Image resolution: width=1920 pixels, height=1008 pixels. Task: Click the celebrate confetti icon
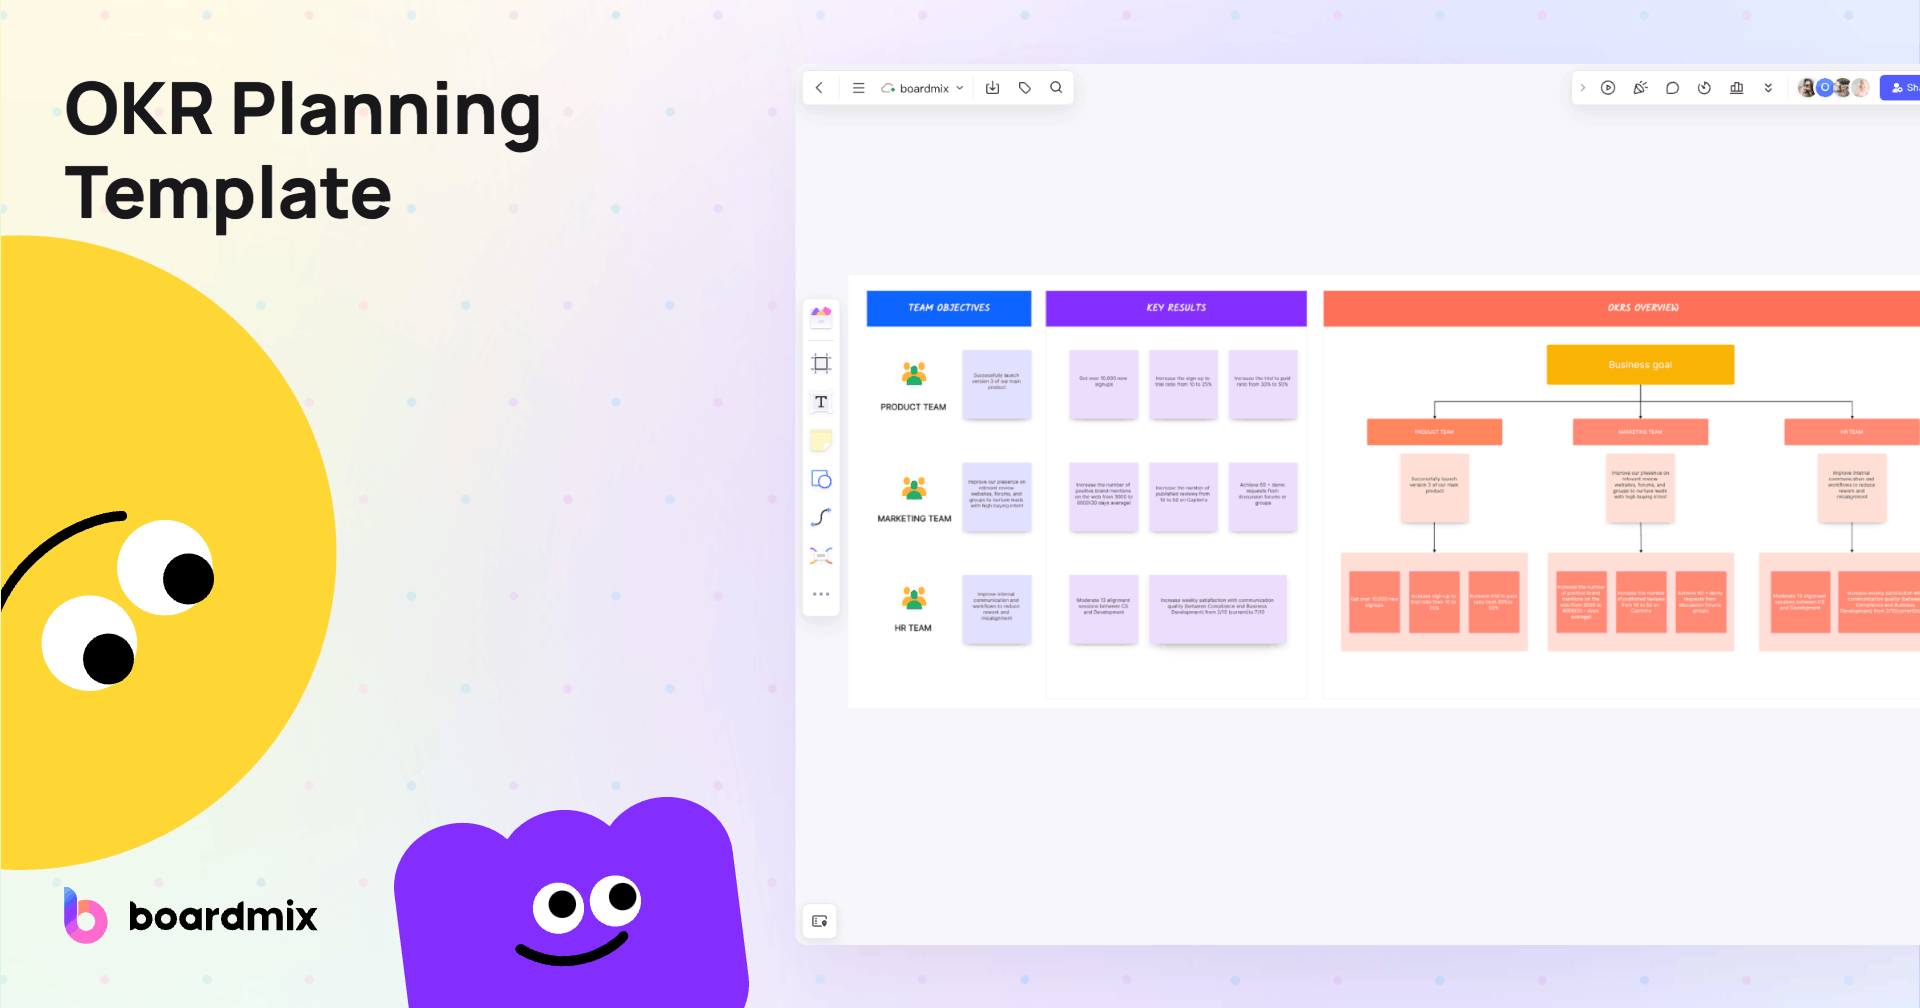coord(1640,88)
